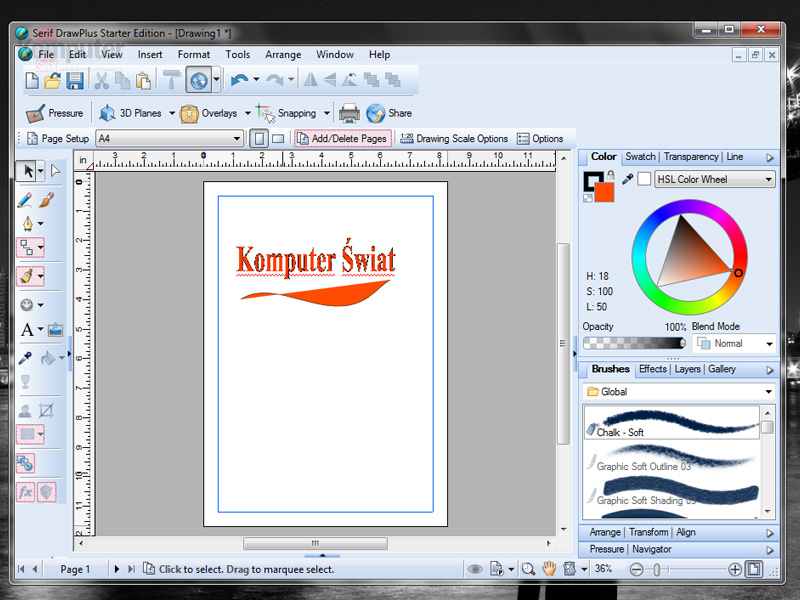Viewport: 800px width, 600px height.
Task: Click the Save disk icon
Action: click(75, 80)
